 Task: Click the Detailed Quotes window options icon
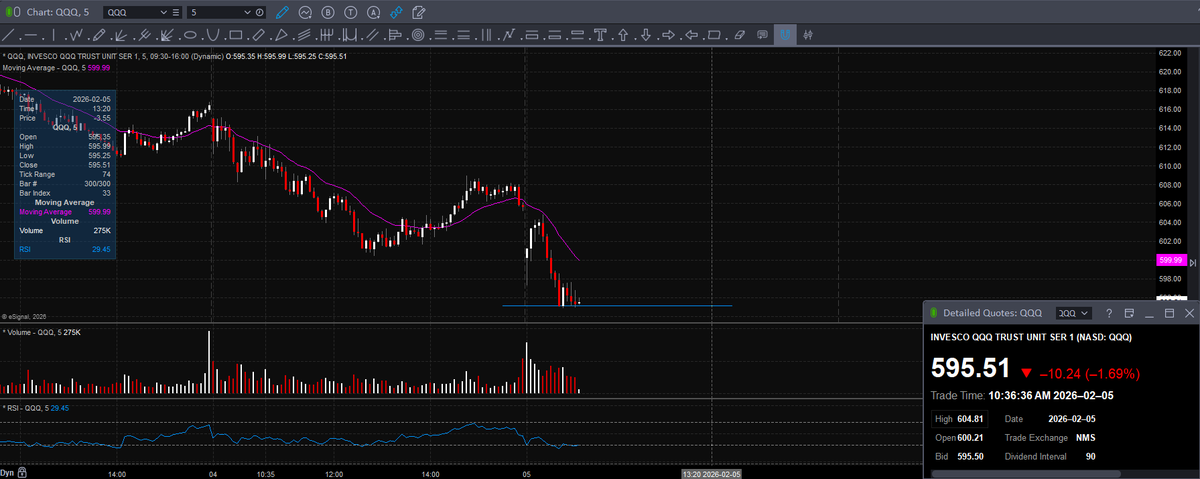point(1128,314)
